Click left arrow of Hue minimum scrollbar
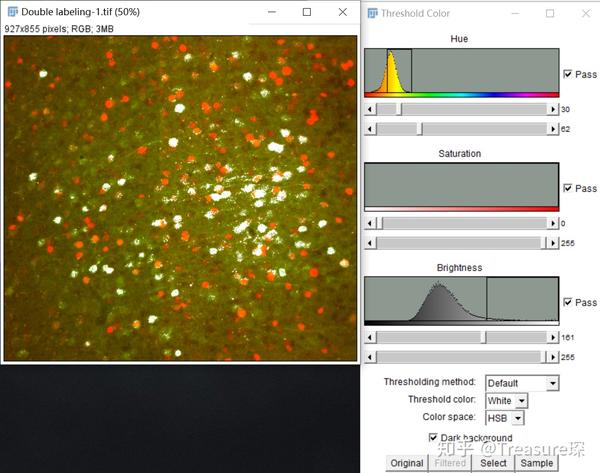The image size is (600, 473). pos(370,109)
